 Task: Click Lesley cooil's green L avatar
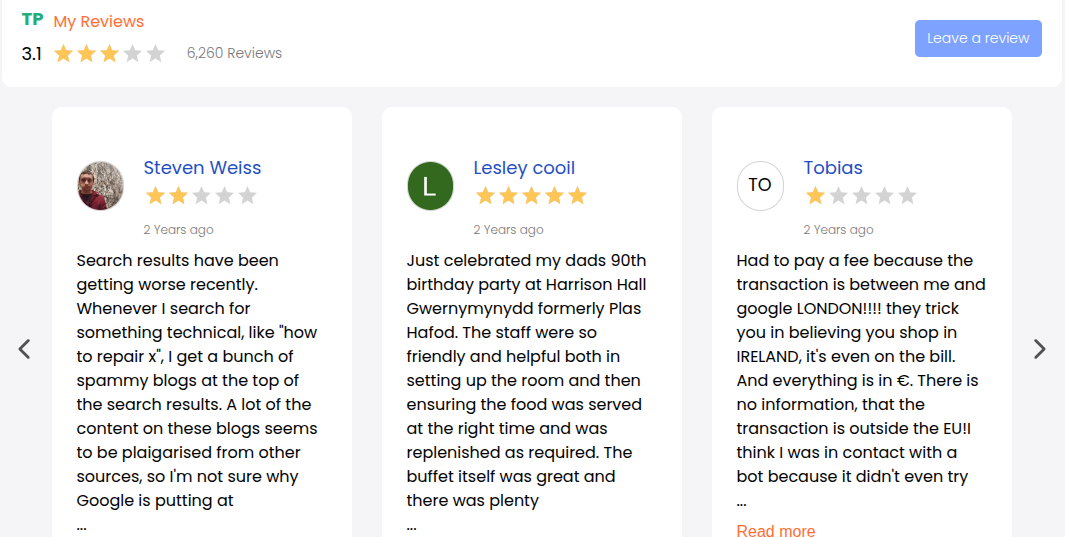pos(430,186)
